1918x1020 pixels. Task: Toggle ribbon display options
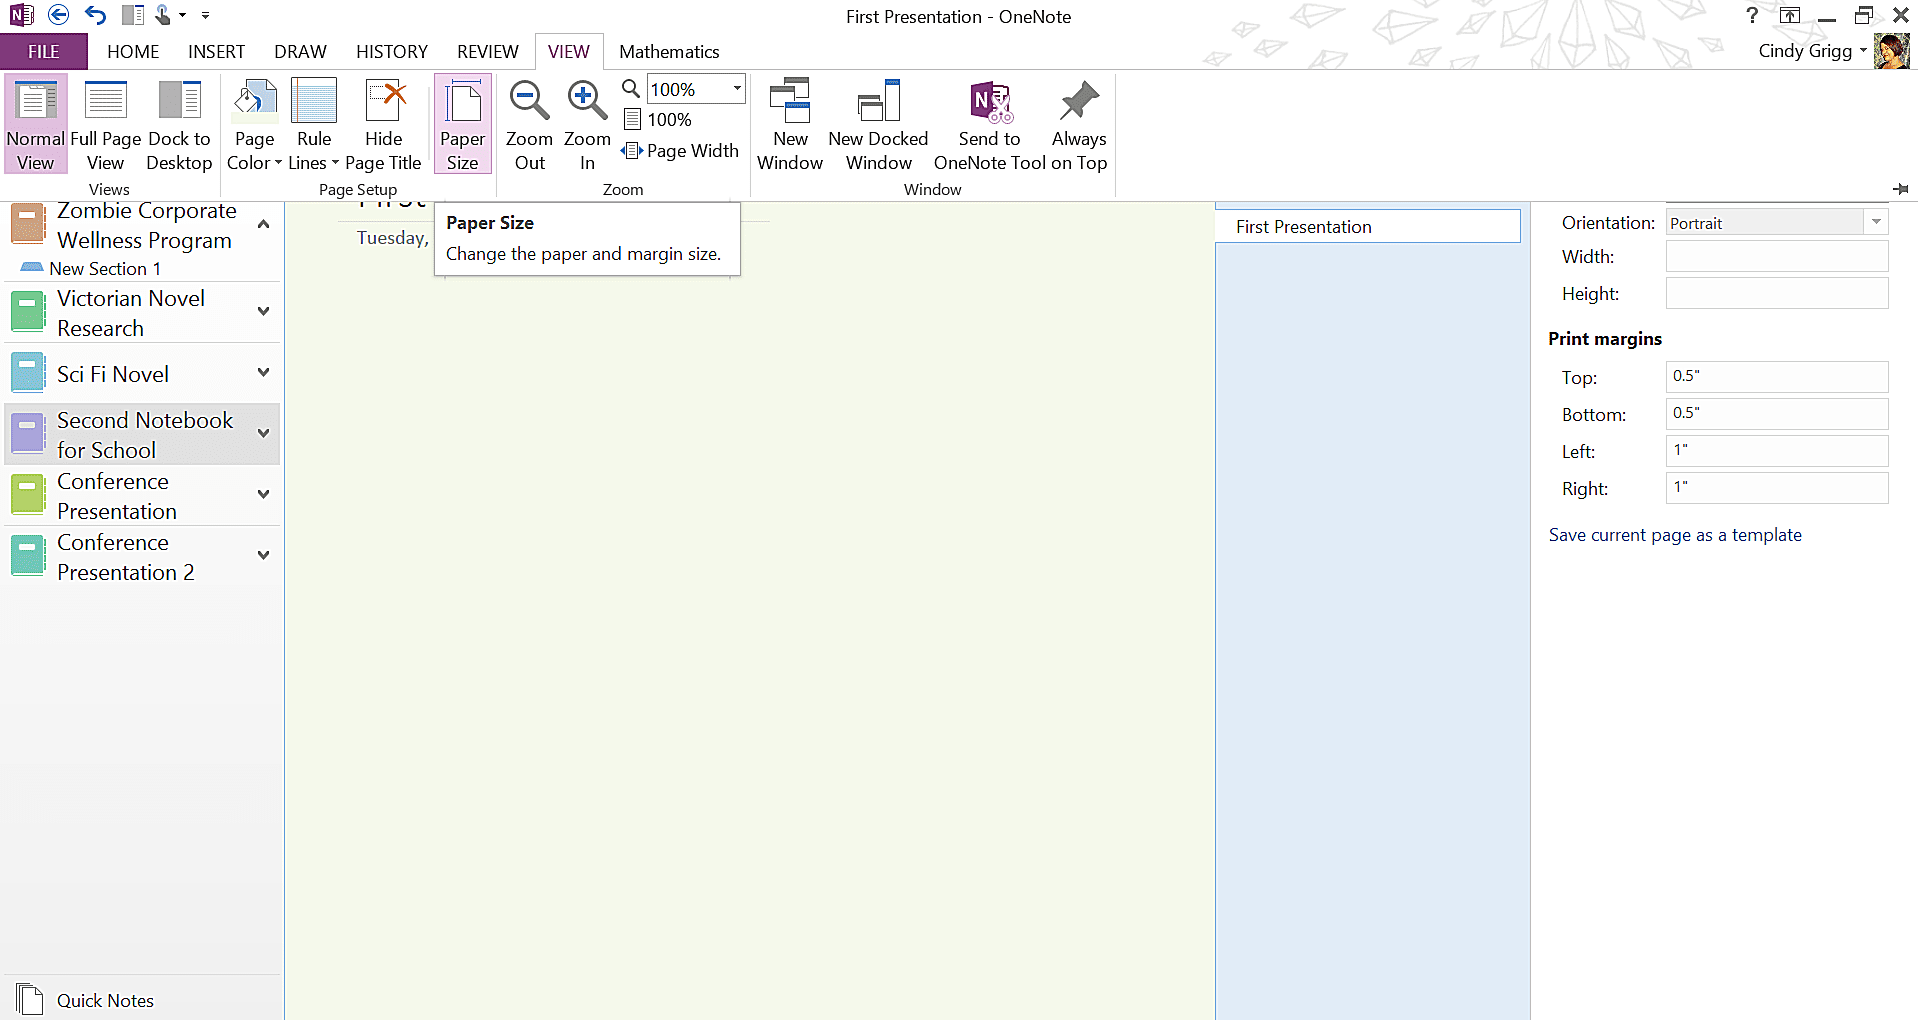[x=1789, y=15]
